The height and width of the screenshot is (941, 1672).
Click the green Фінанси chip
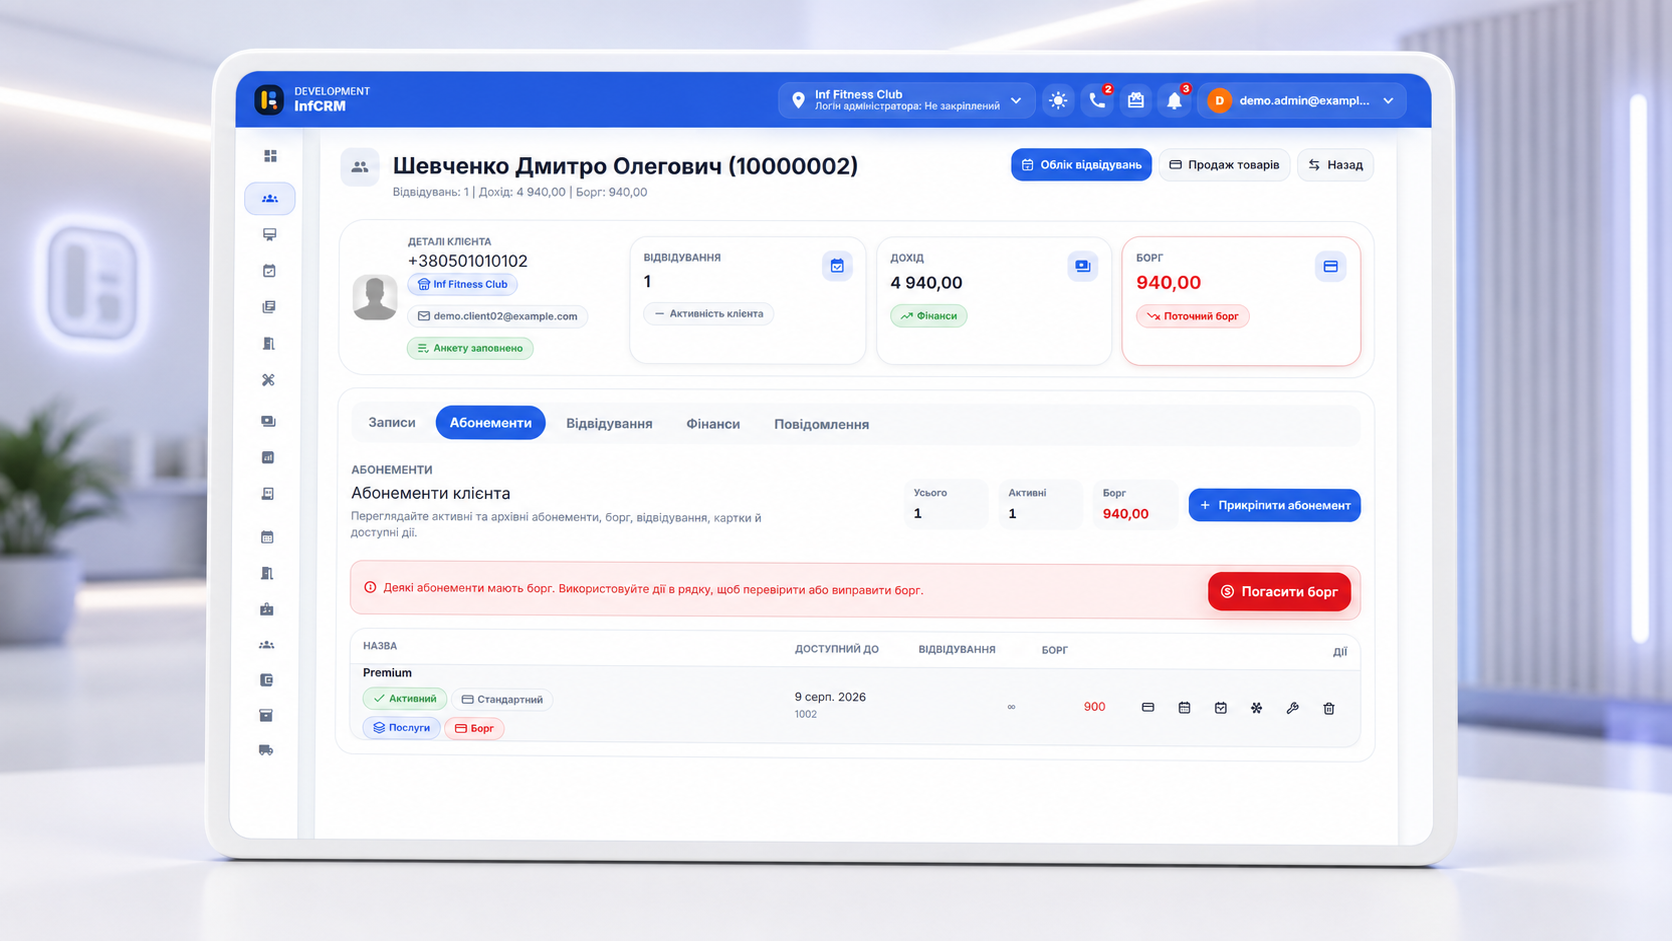928,316
